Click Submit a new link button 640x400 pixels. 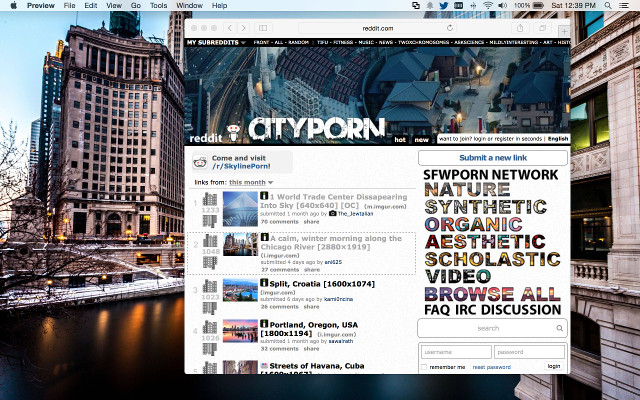(493, 158)
